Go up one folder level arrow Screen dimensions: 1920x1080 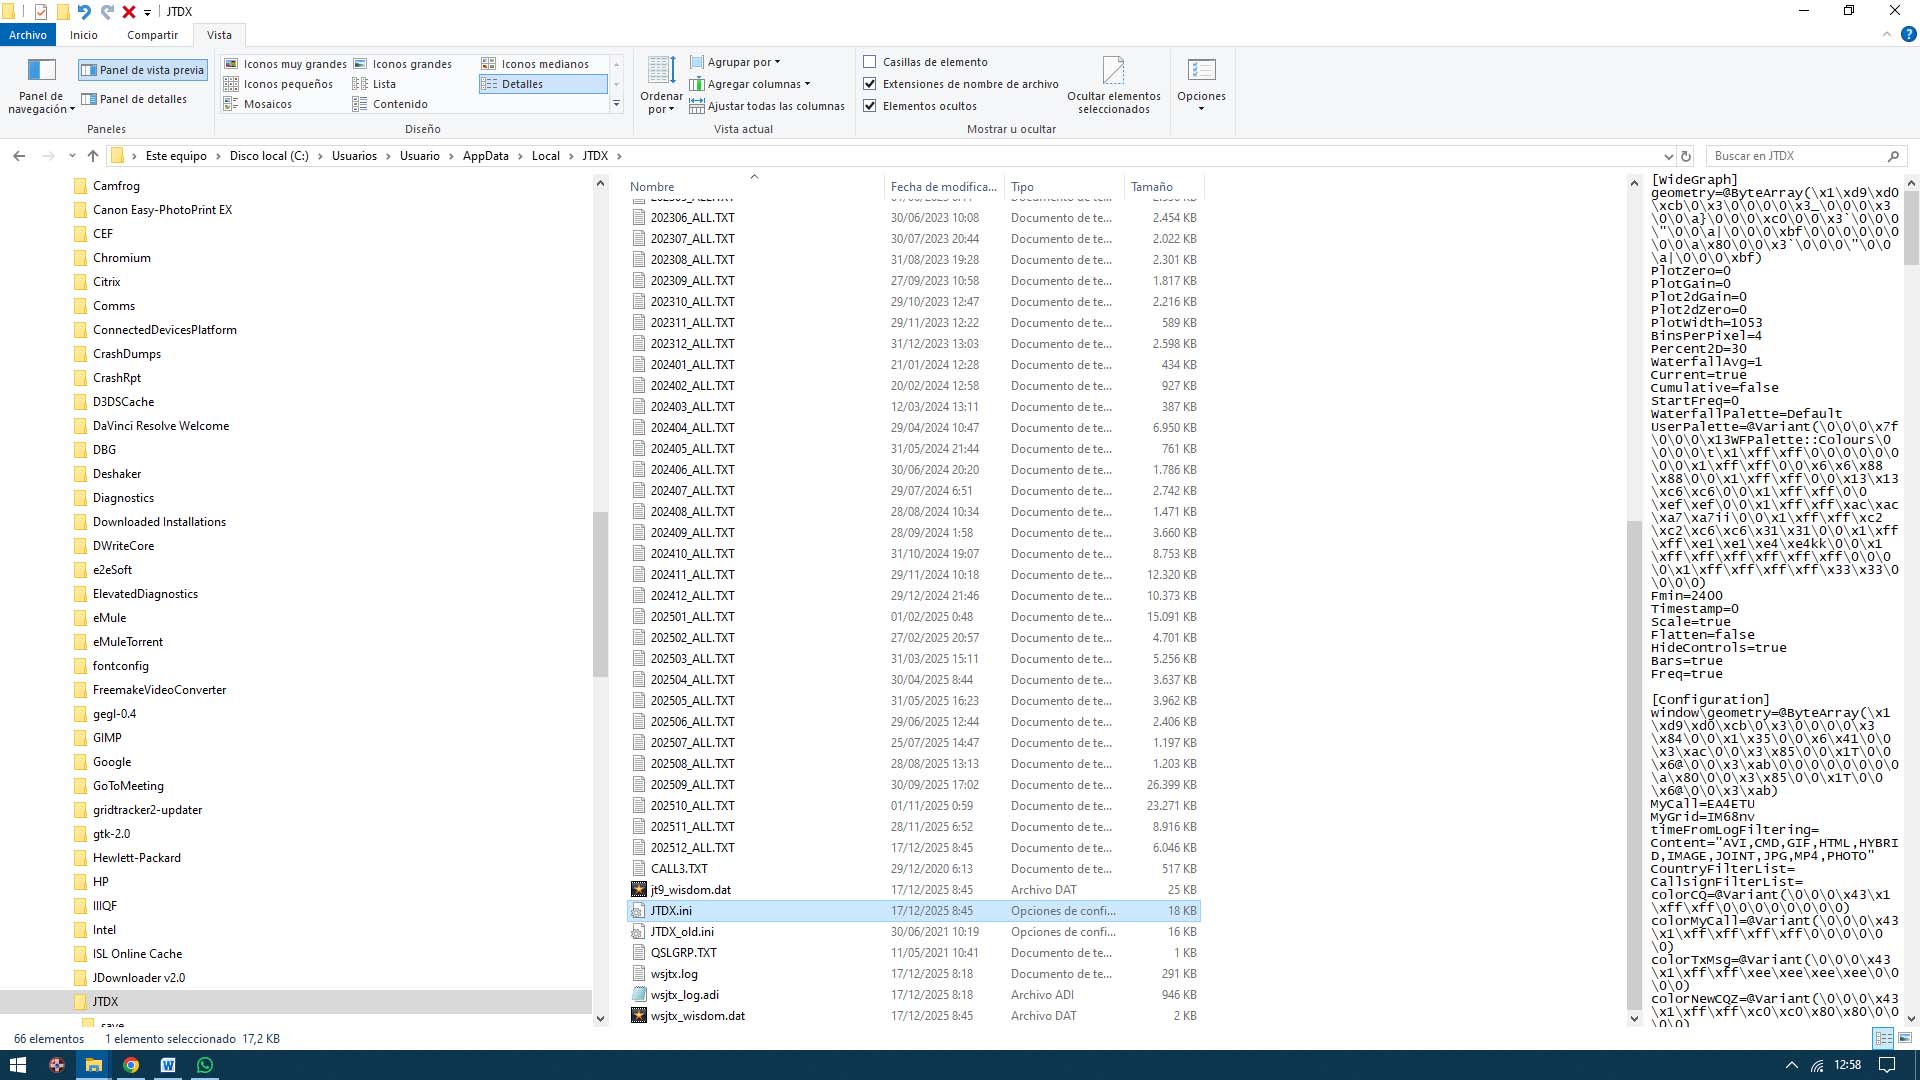click(x=93, y=156)
